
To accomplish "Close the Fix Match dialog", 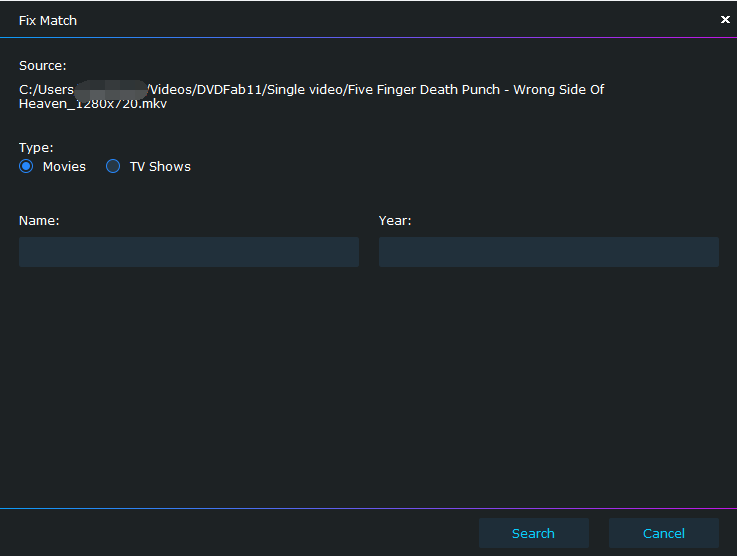I will [x=725, y=19].
